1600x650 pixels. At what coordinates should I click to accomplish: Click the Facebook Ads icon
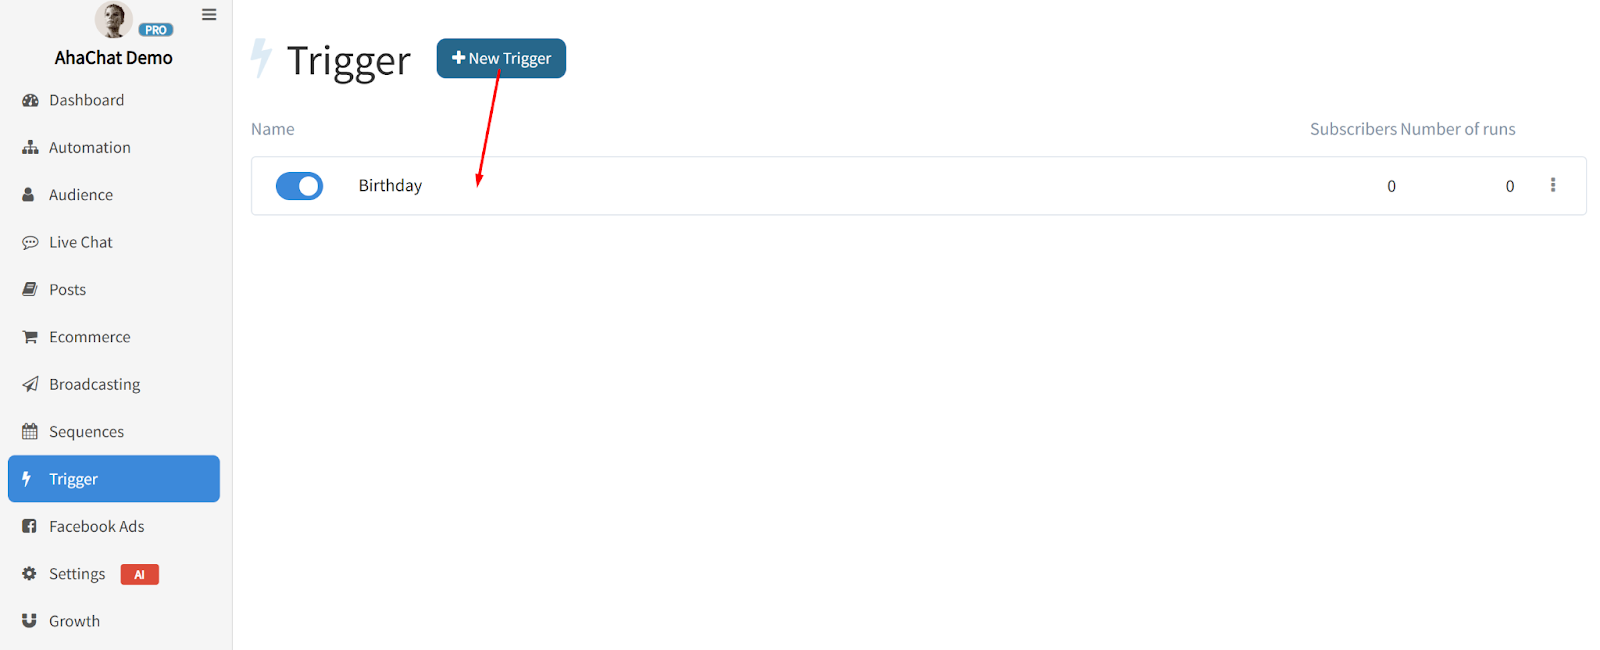tap(29, 526)
